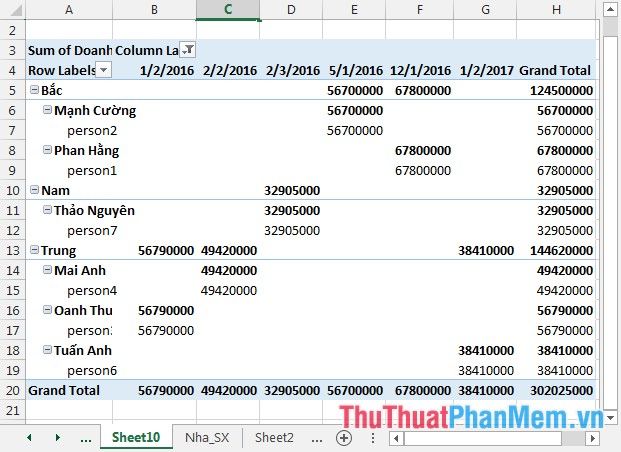Click the 'Sum of Doanh' cell
Viewport: 621px width, 452px height.
69,50
